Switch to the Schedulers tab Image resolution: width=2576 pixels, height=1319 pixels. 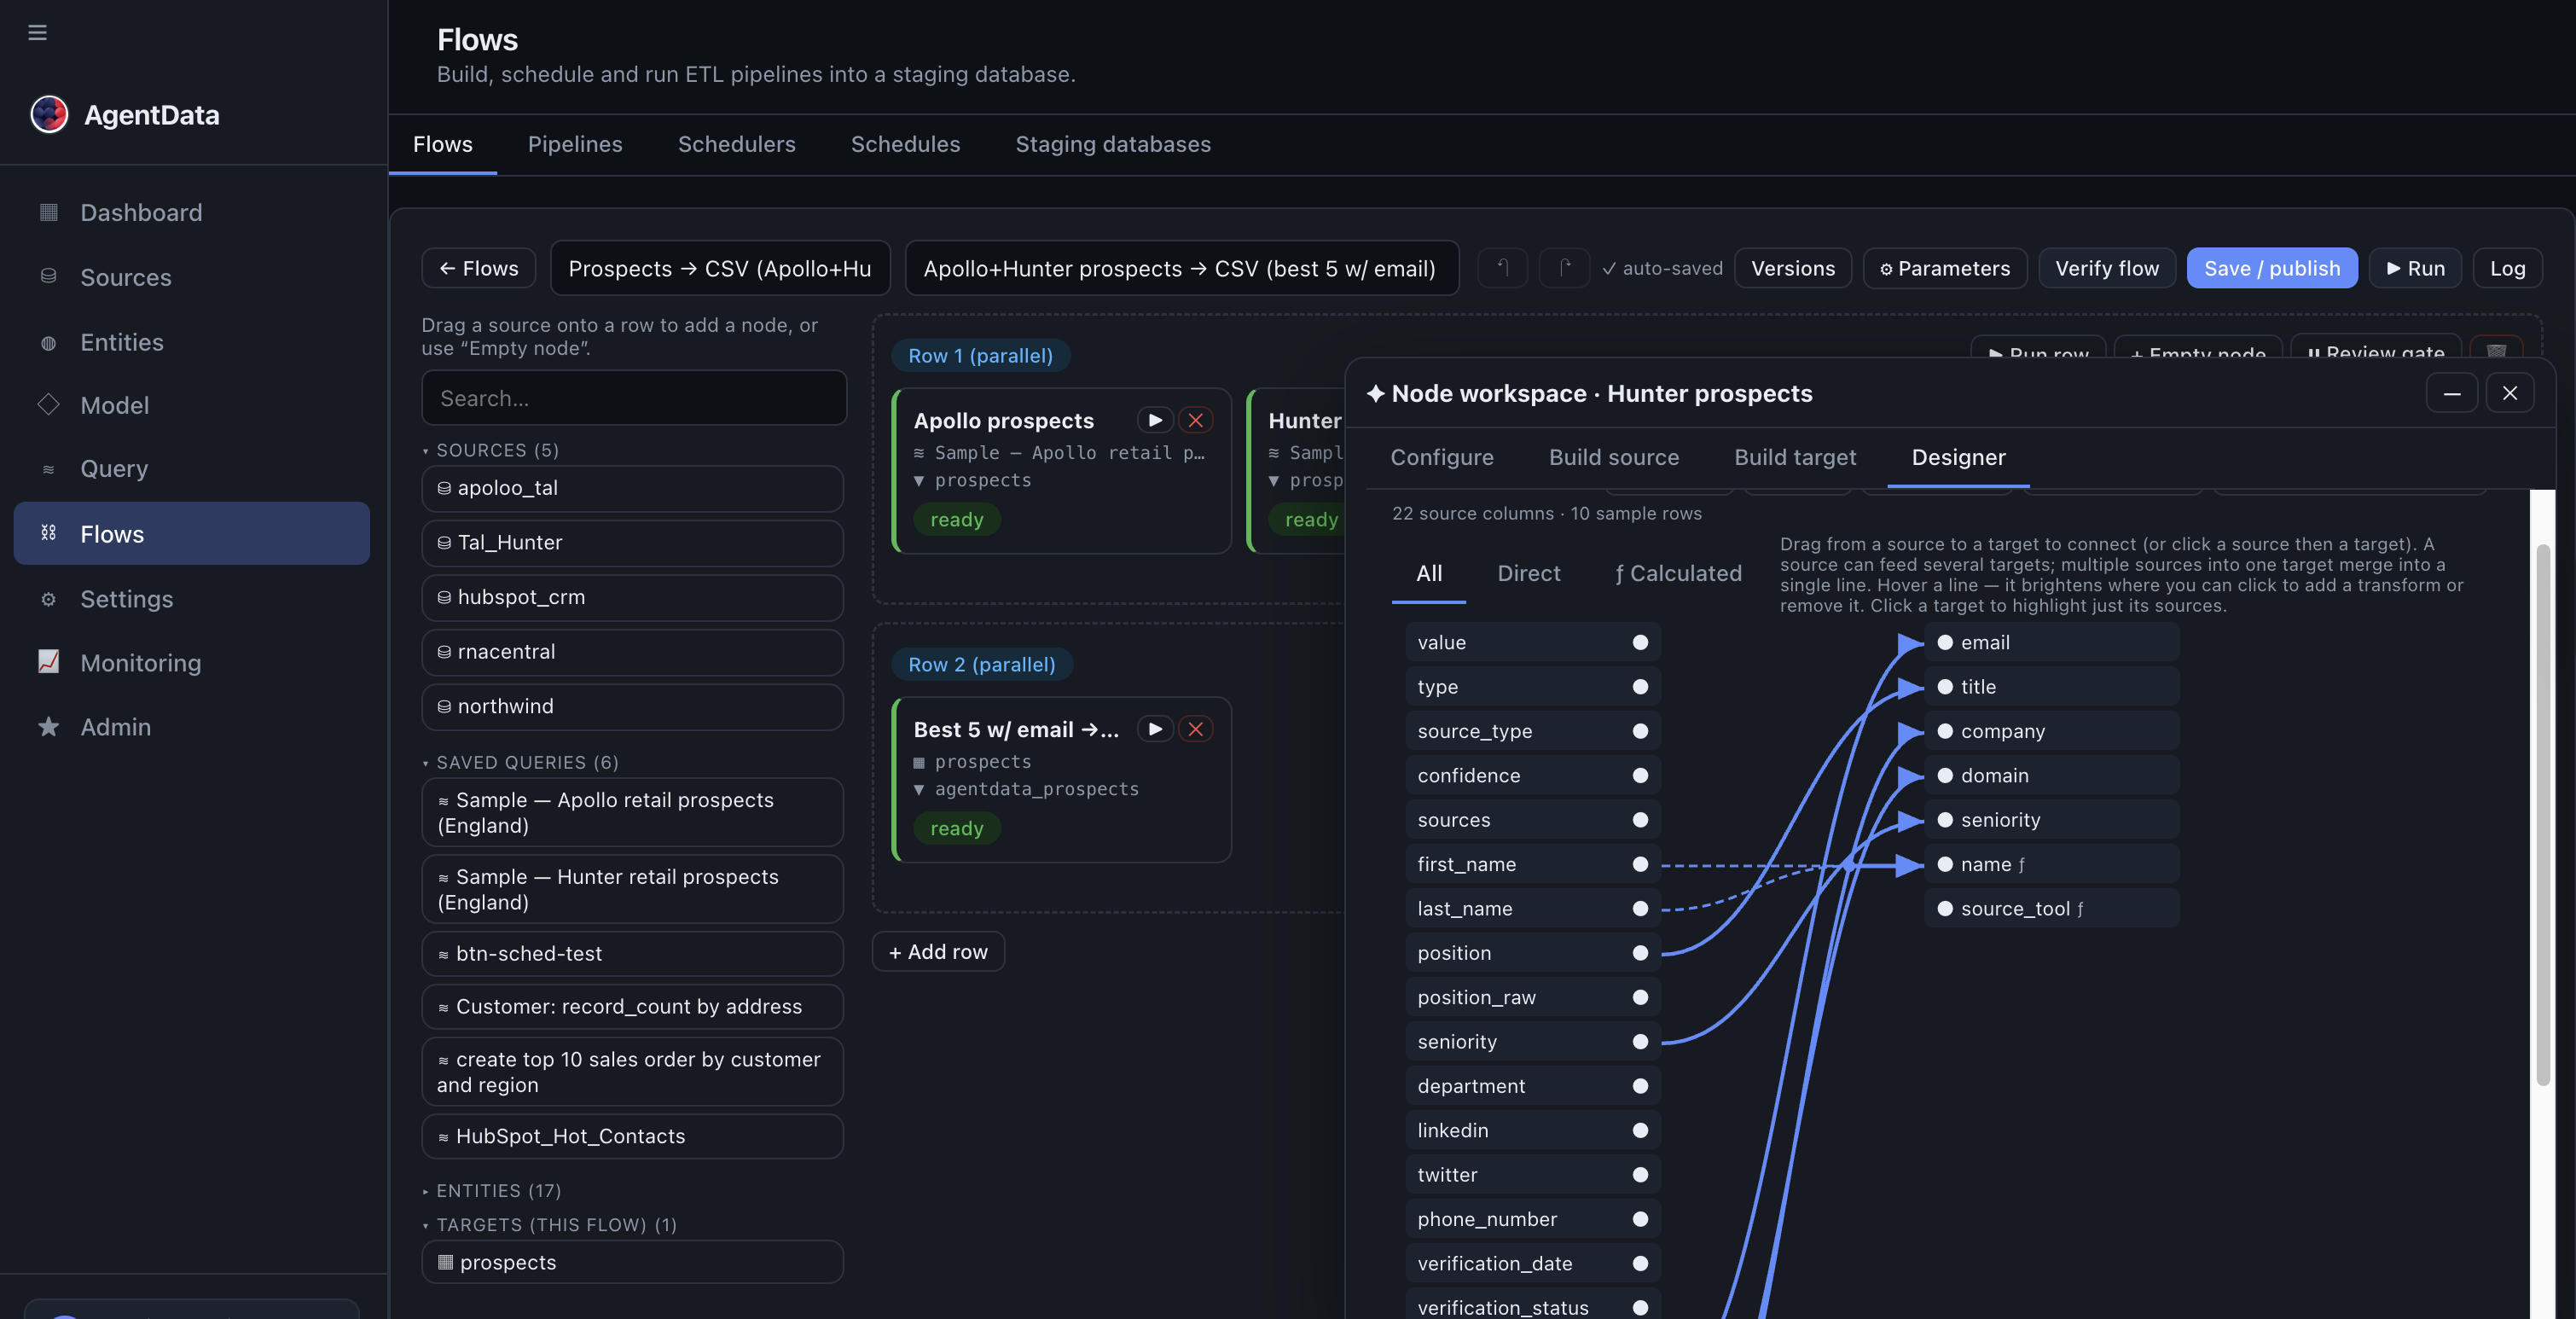(737, 144)
